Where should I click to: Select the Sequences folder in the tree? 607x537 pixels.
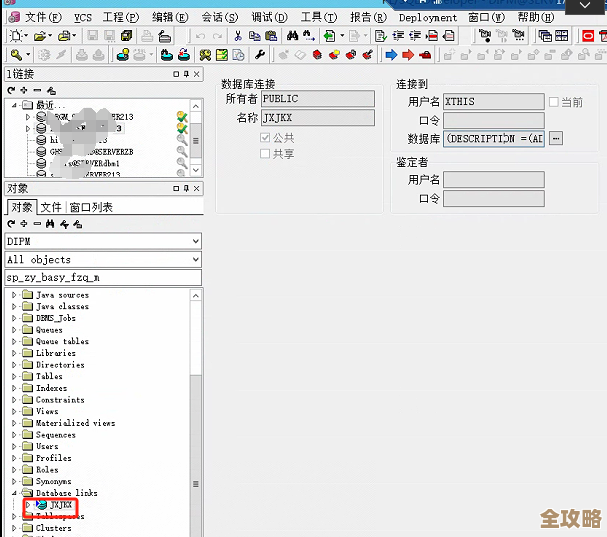(x=55, y=435)
